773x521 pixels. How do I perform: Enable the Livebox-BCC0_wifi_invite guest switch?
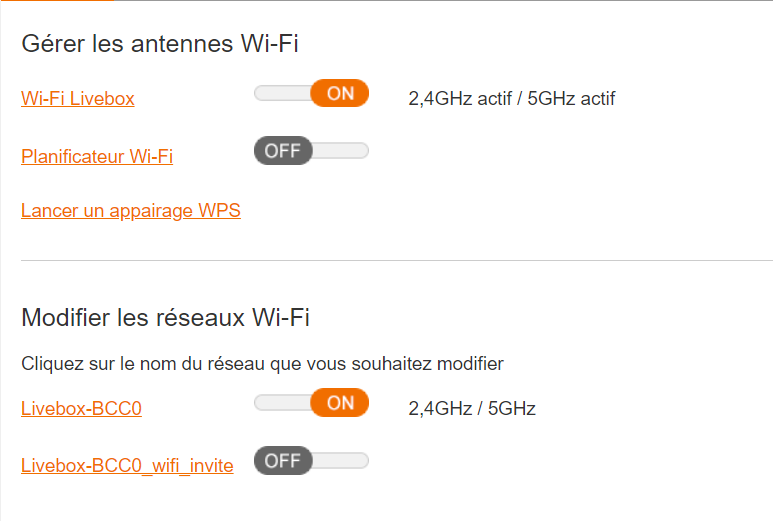click(311, 461)
